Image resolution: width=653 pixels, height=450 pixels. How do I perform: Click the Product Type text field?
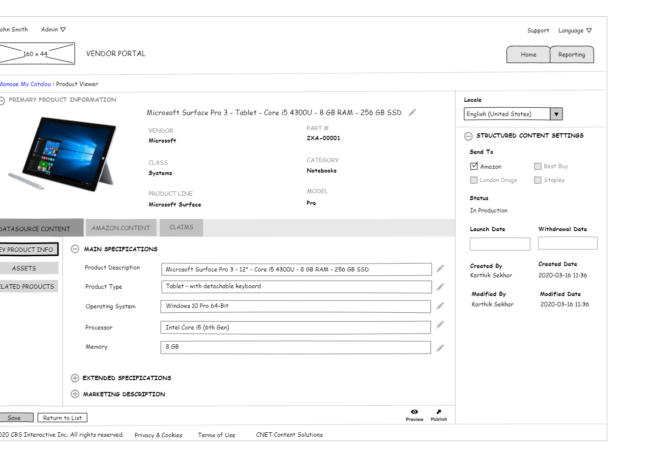pyautogui.click(x=296, y=286)
